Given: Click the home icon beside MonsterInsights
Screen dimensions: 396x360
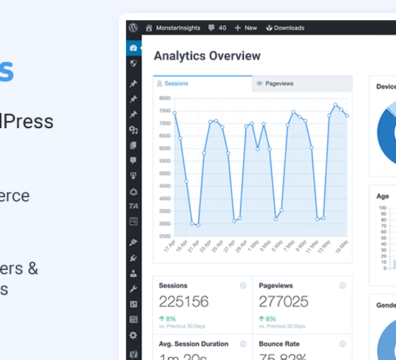Looking at the screenshot, I should click(x=149, y=28).
